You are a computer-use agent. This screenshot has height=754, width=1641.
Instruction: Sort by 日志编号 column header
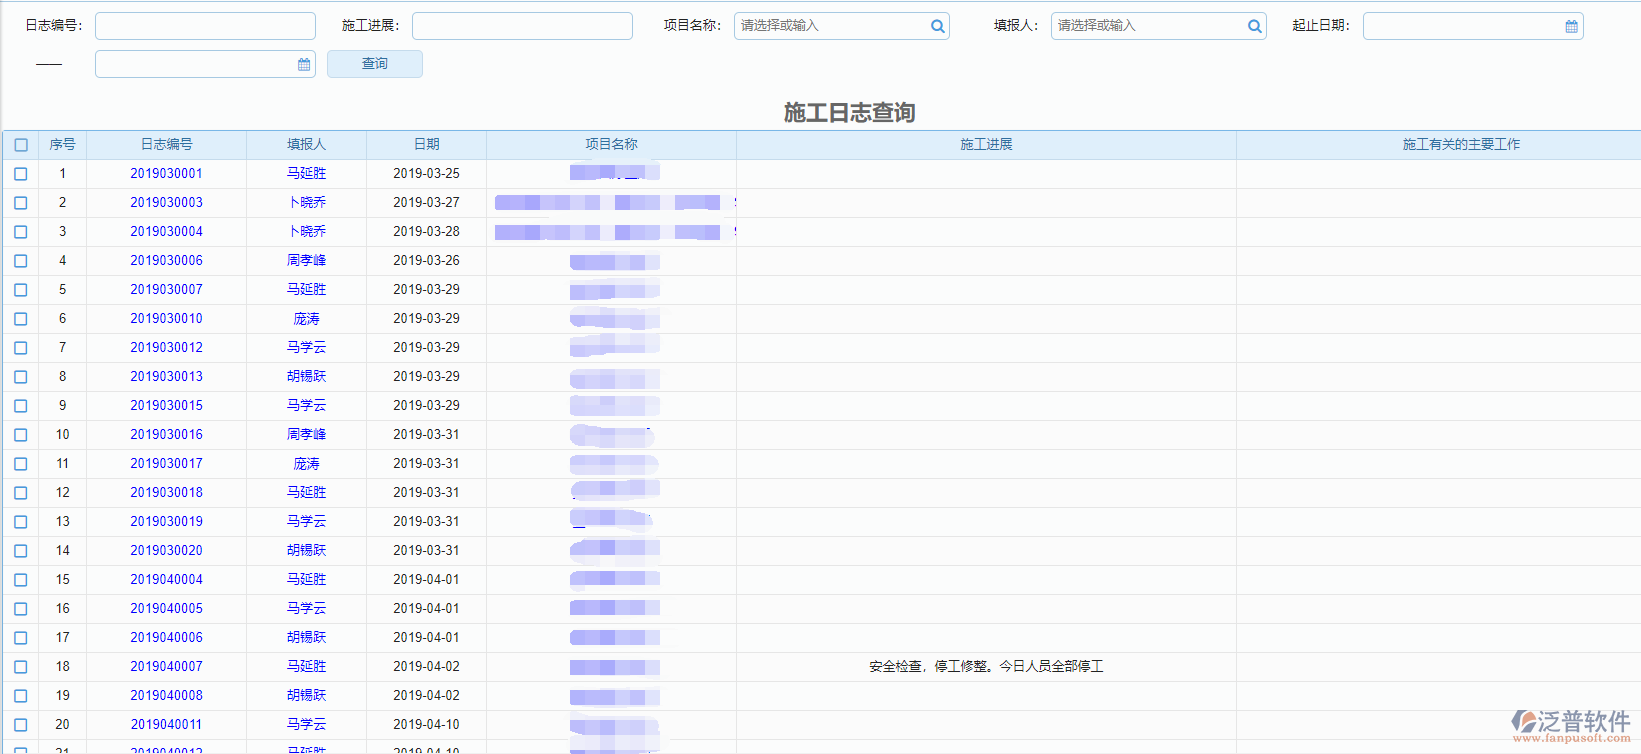coord(166,145)
